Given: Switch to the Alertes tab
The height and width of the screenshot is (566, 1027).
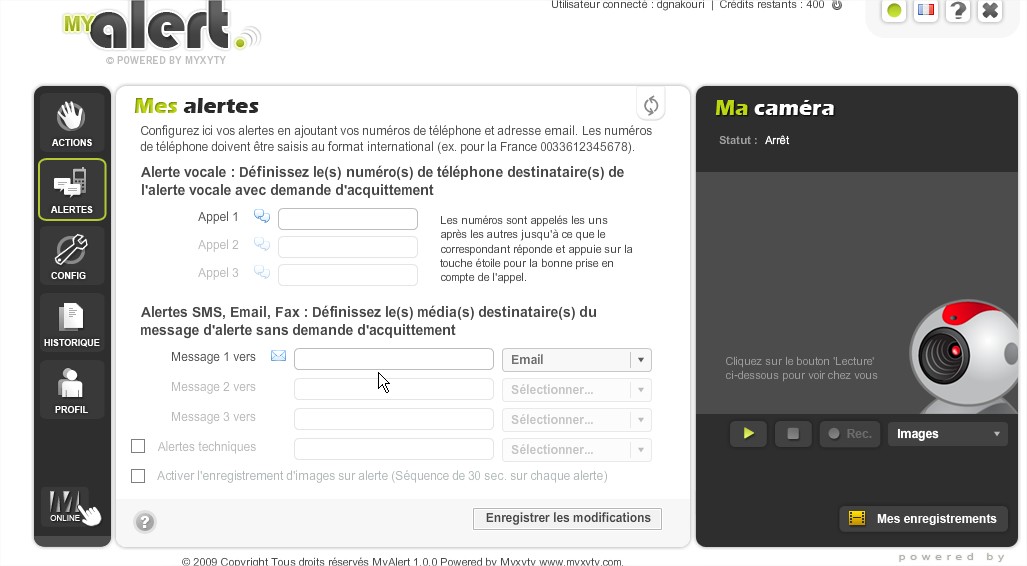Looking at the screenshot, I should (x=71, y=190).
